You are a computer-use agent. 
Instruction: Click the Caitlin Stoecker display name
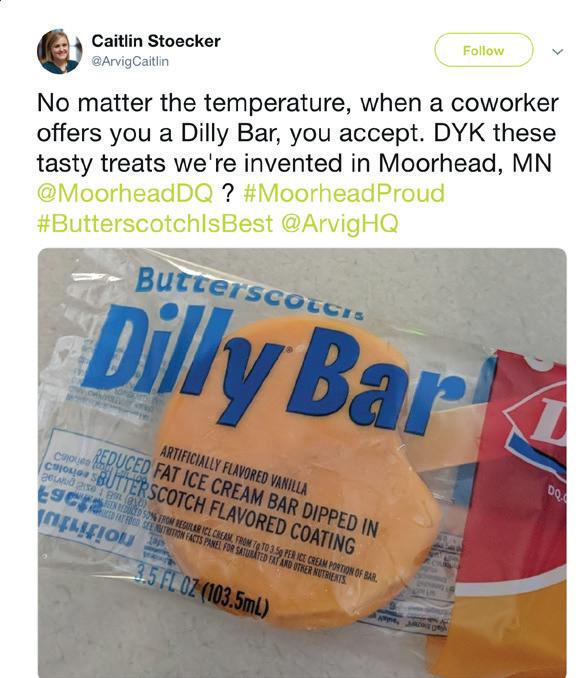point(156,41)
